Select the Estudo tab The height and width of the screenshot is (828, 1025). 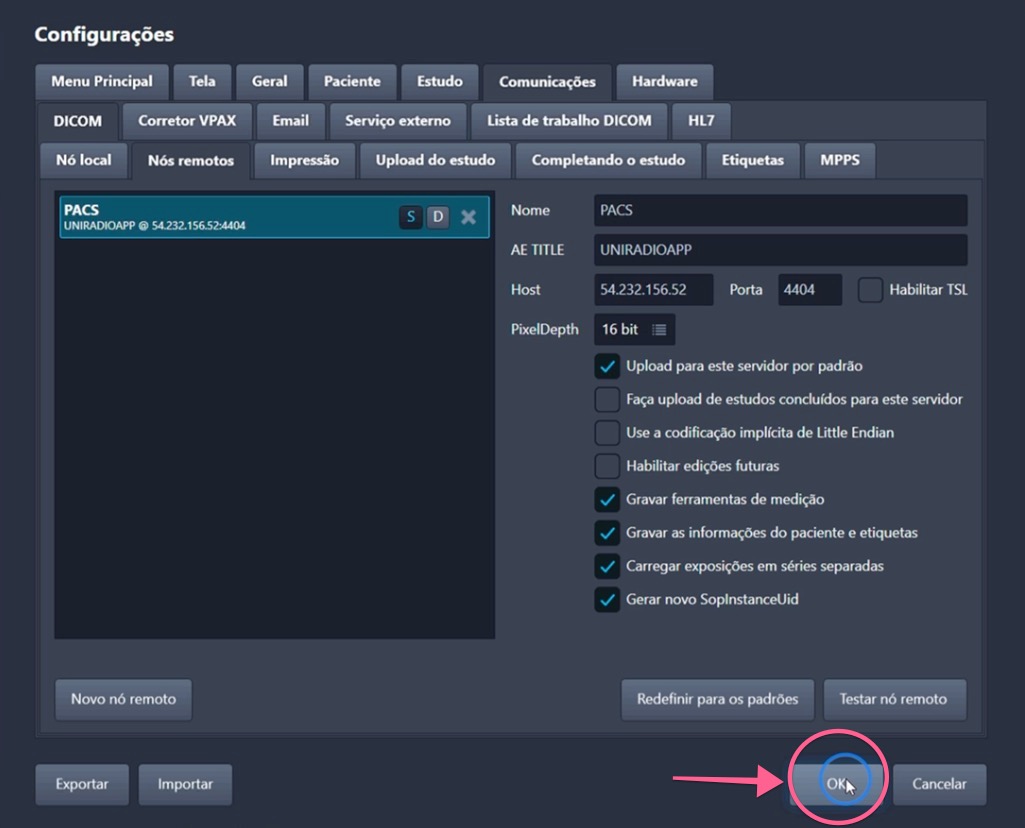(440, 82)
